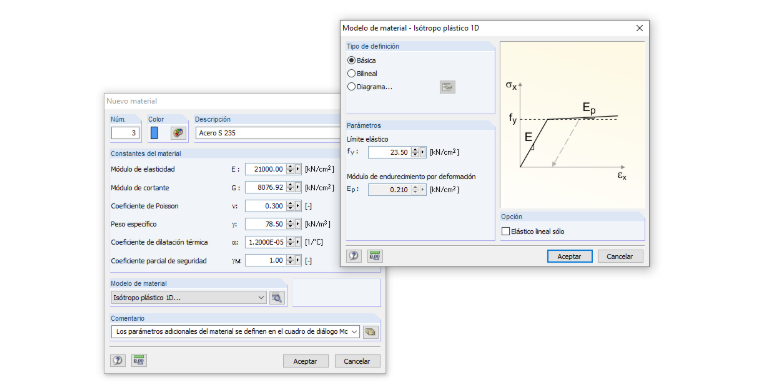This screenshot has width=760, height=385.
Task: Click Cancelar in Nuevo material dialog
Action: coord(357,361)
